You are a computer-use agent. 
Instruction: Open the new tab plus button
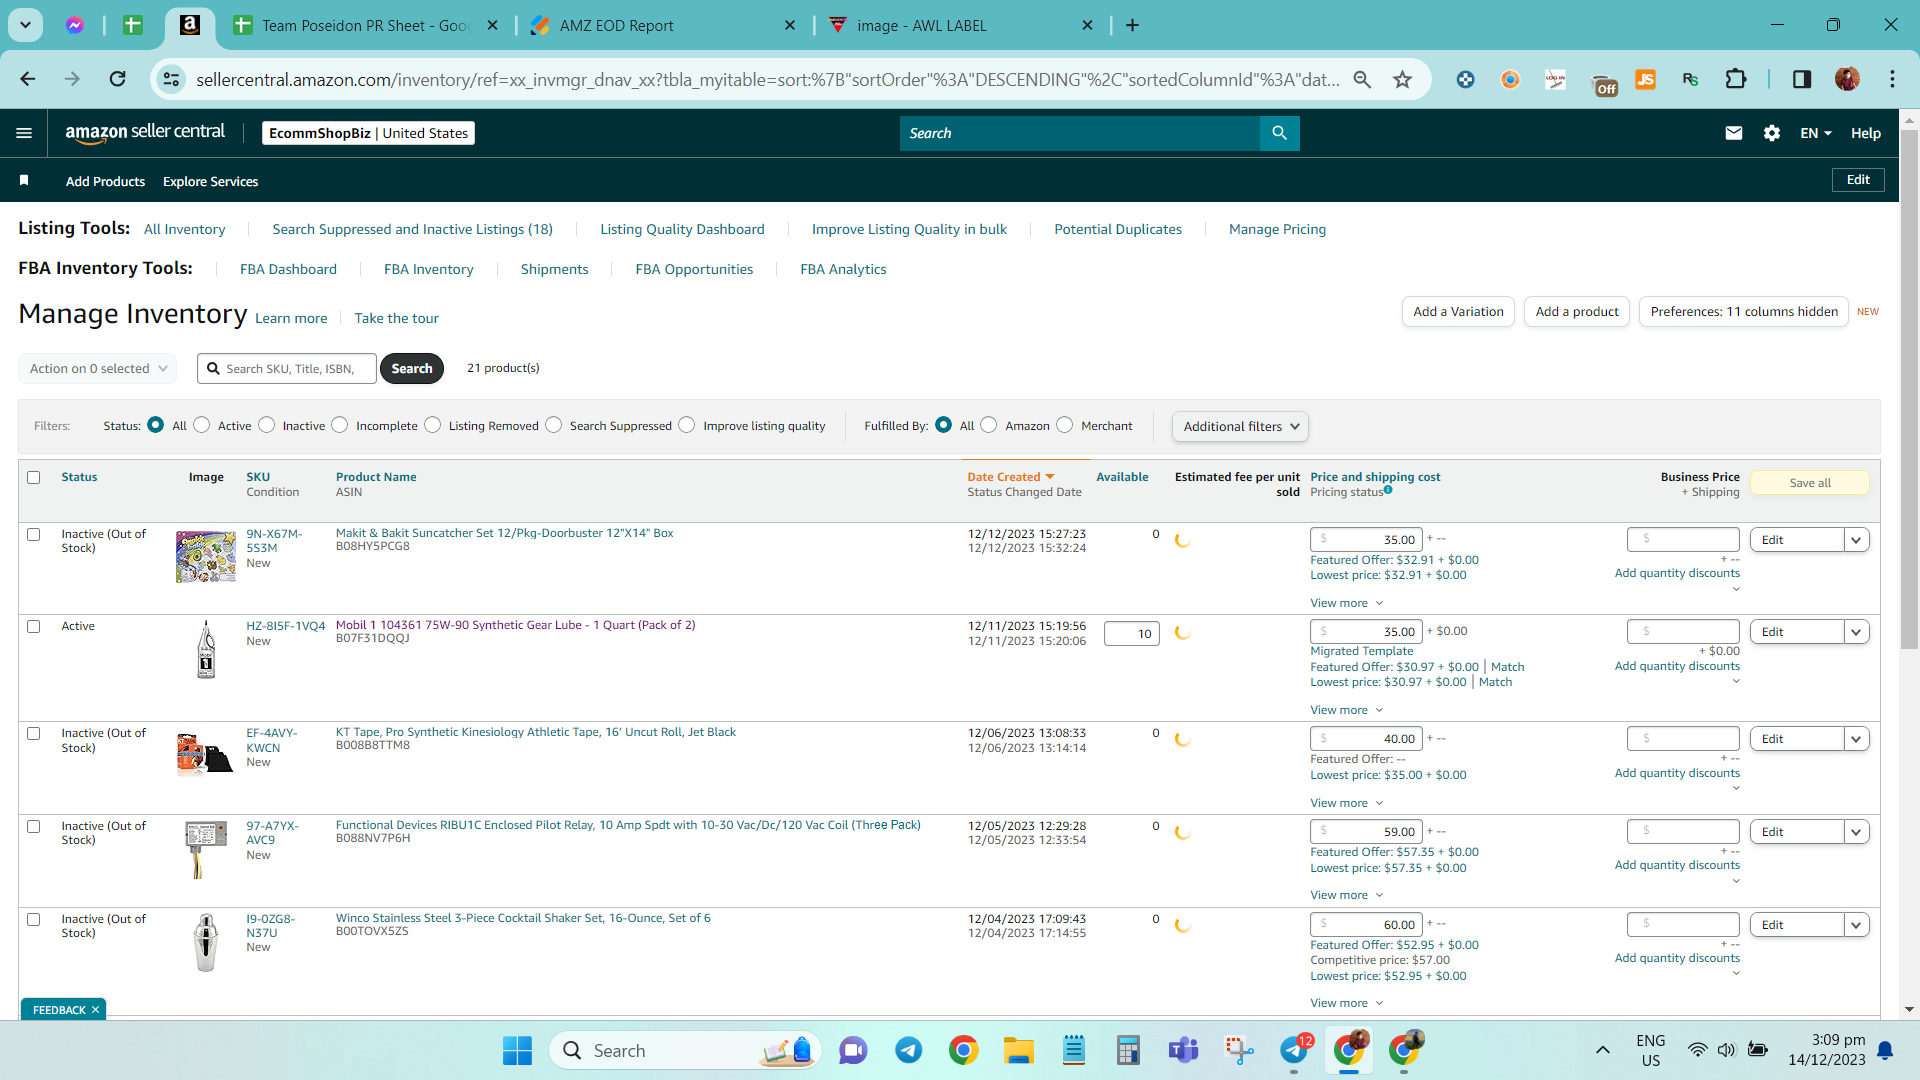1132,25
